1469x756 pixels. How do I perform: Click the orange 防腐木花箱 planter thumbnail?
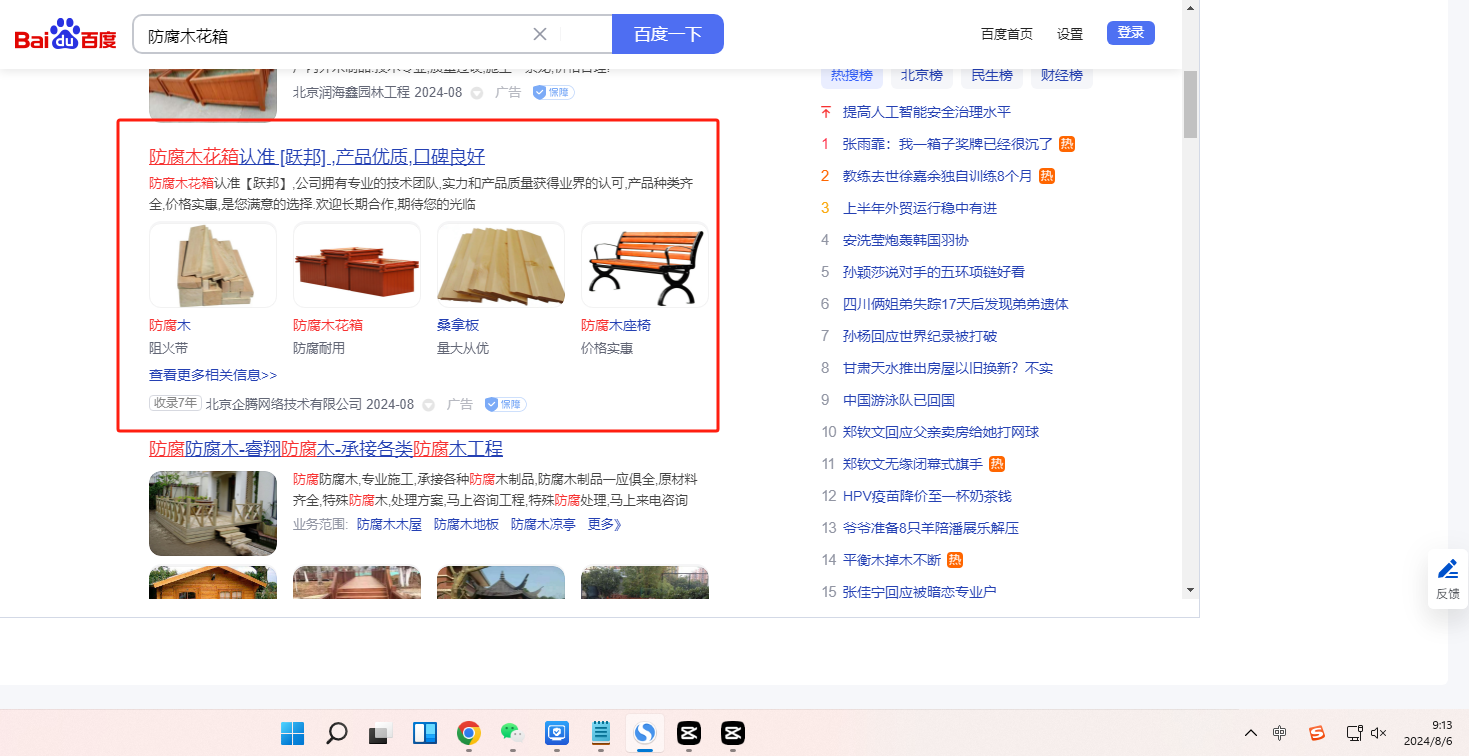pyautogui.click(x=357, y=265)
